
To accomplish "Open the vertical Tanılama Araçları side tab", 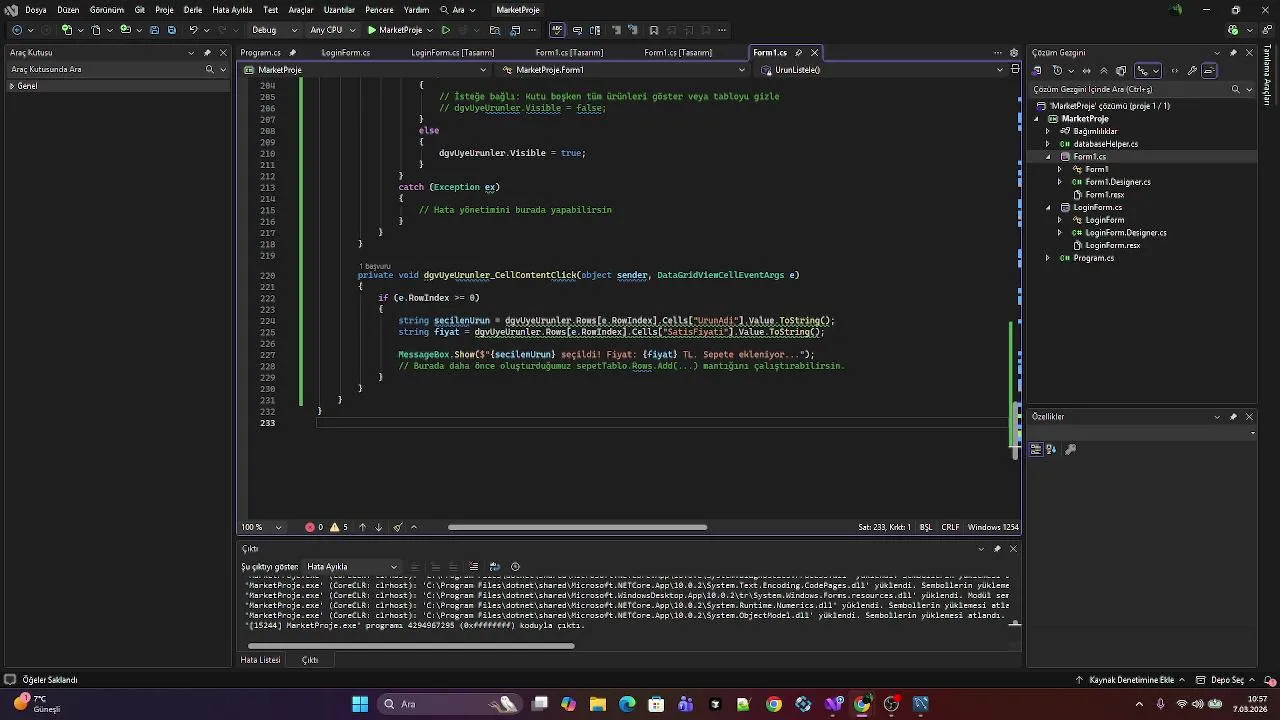I will pos(1267,76).
